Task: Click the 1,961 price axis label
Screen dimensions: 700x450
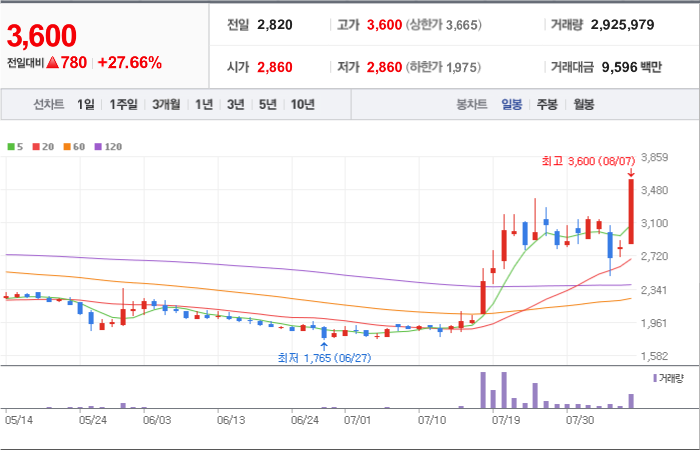Action: (654, 323)
